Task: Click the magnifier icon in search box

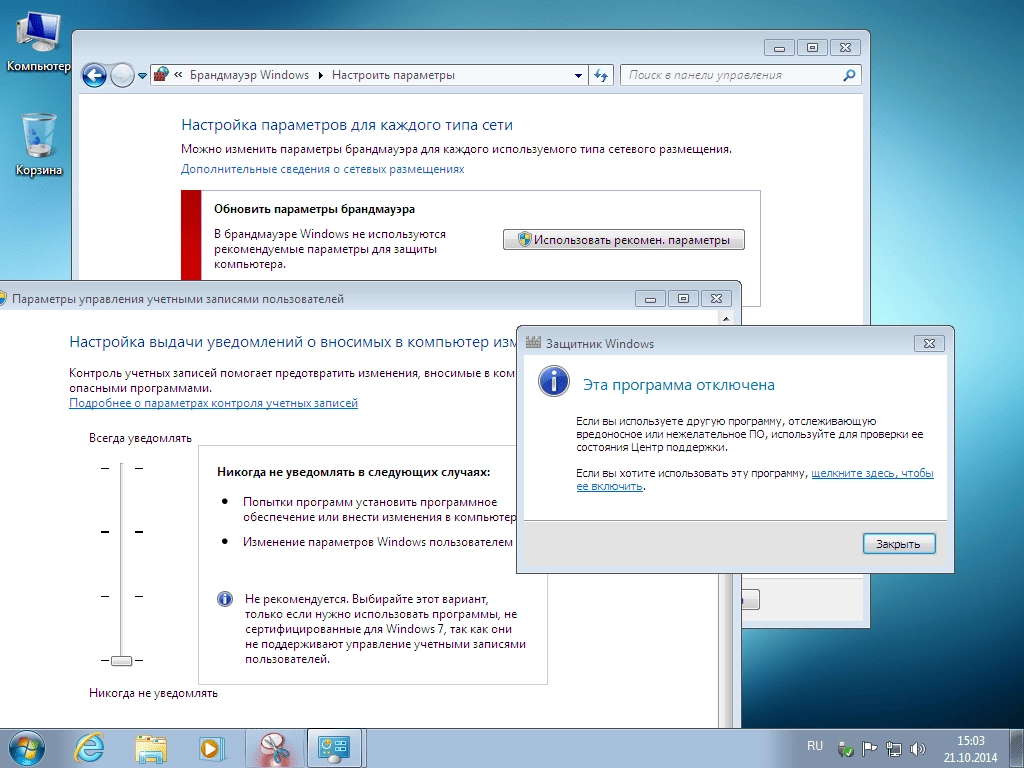Action: pos(849,75)
